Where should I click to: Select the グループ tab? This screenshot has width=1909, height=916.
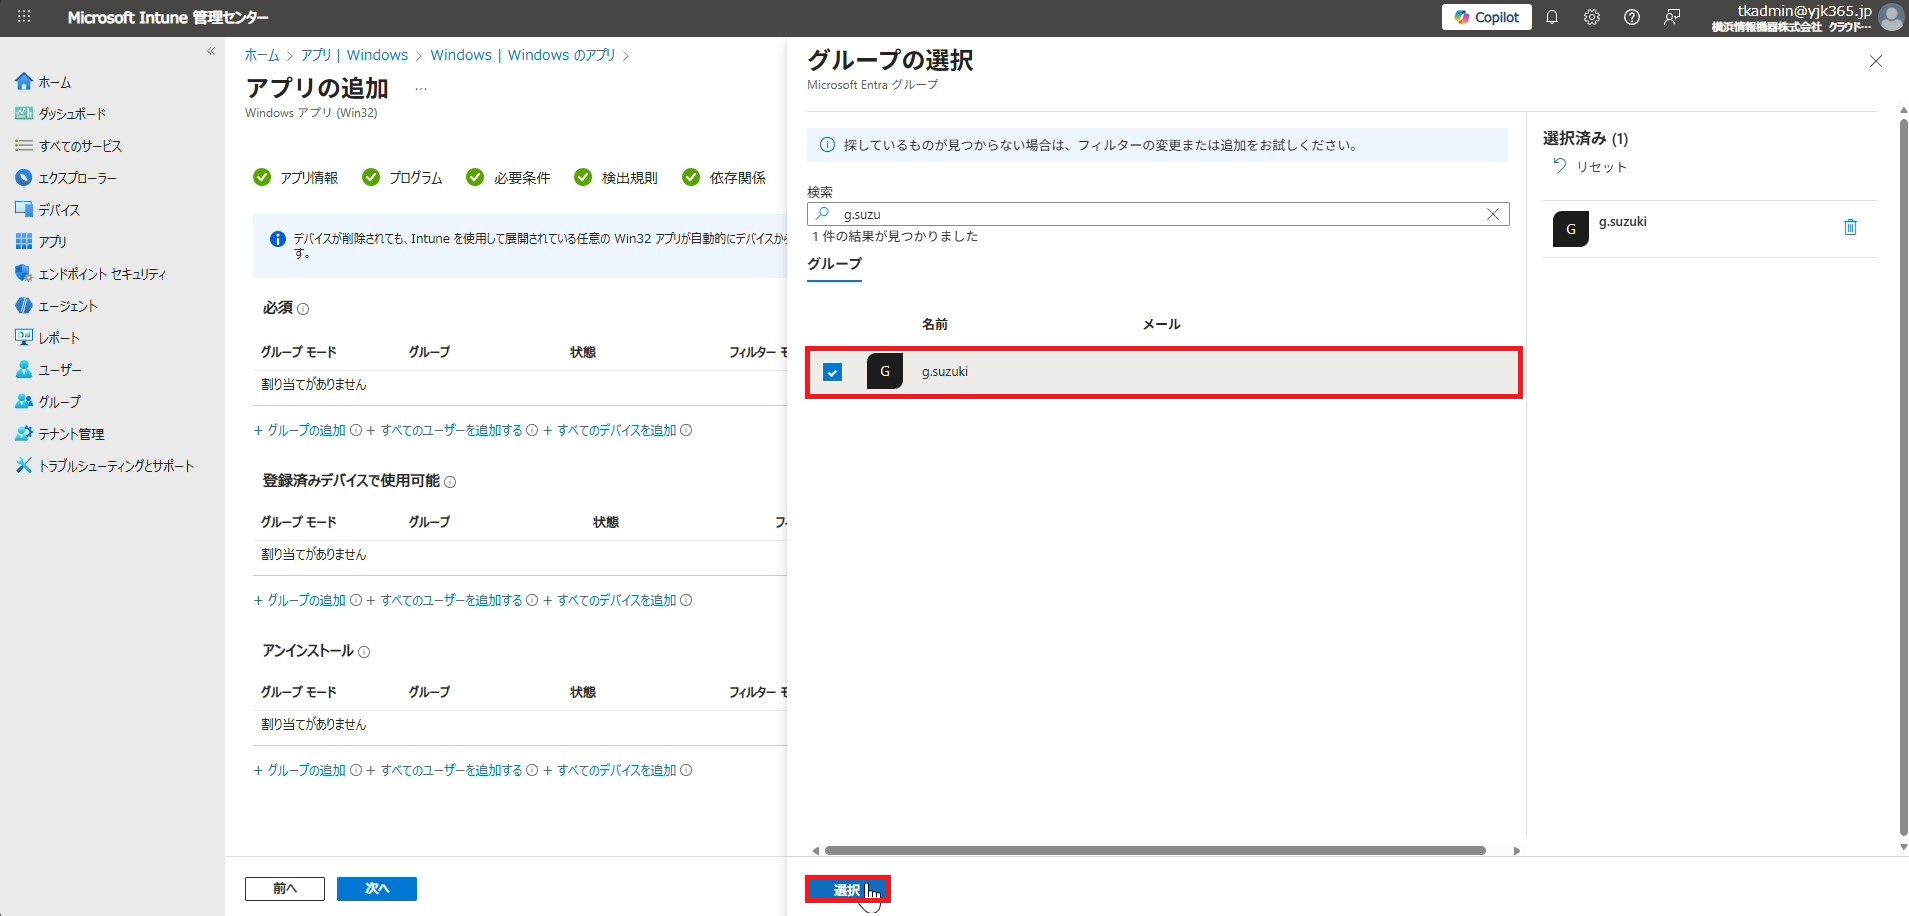click(834, 264)
